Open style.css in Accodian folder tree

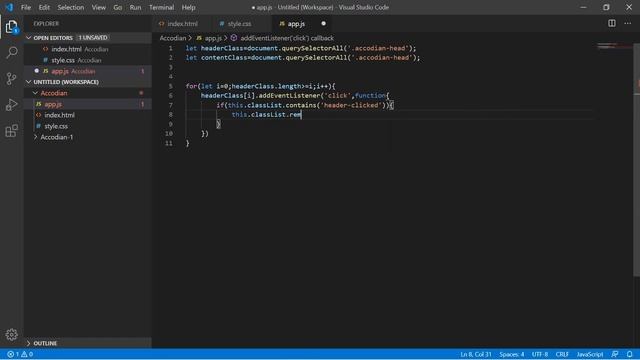tap(88, 126)
